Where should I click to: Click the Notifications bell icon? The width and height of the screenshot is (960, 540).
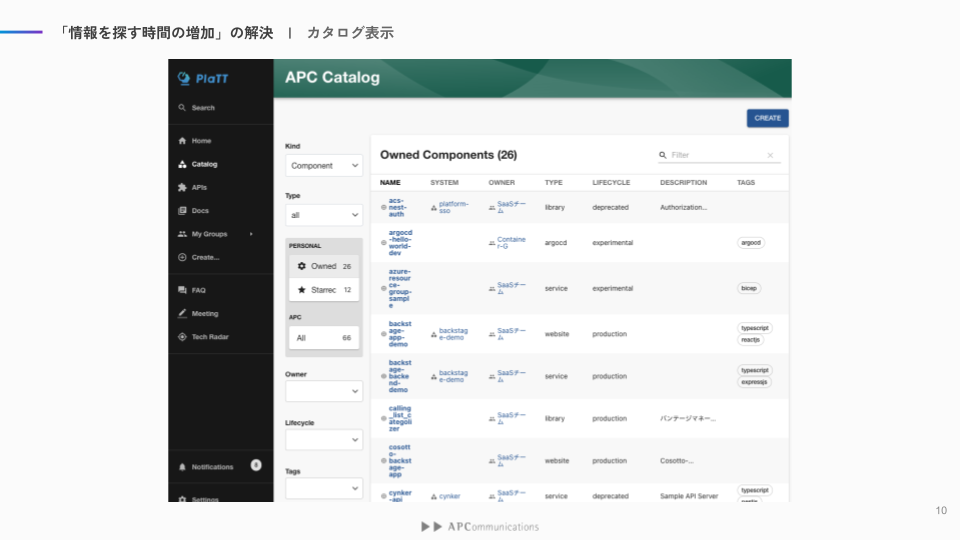coord(182,467)
